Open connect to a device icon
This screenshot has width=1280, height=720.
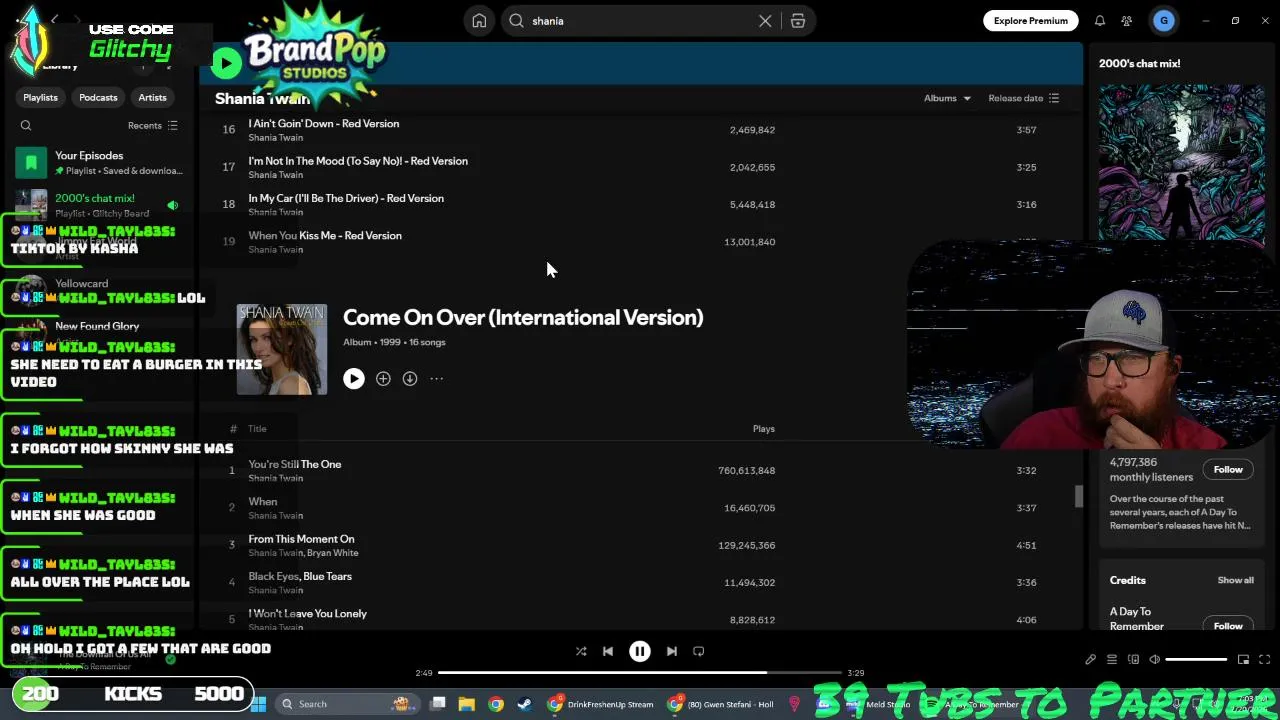tap(1133, 660)
